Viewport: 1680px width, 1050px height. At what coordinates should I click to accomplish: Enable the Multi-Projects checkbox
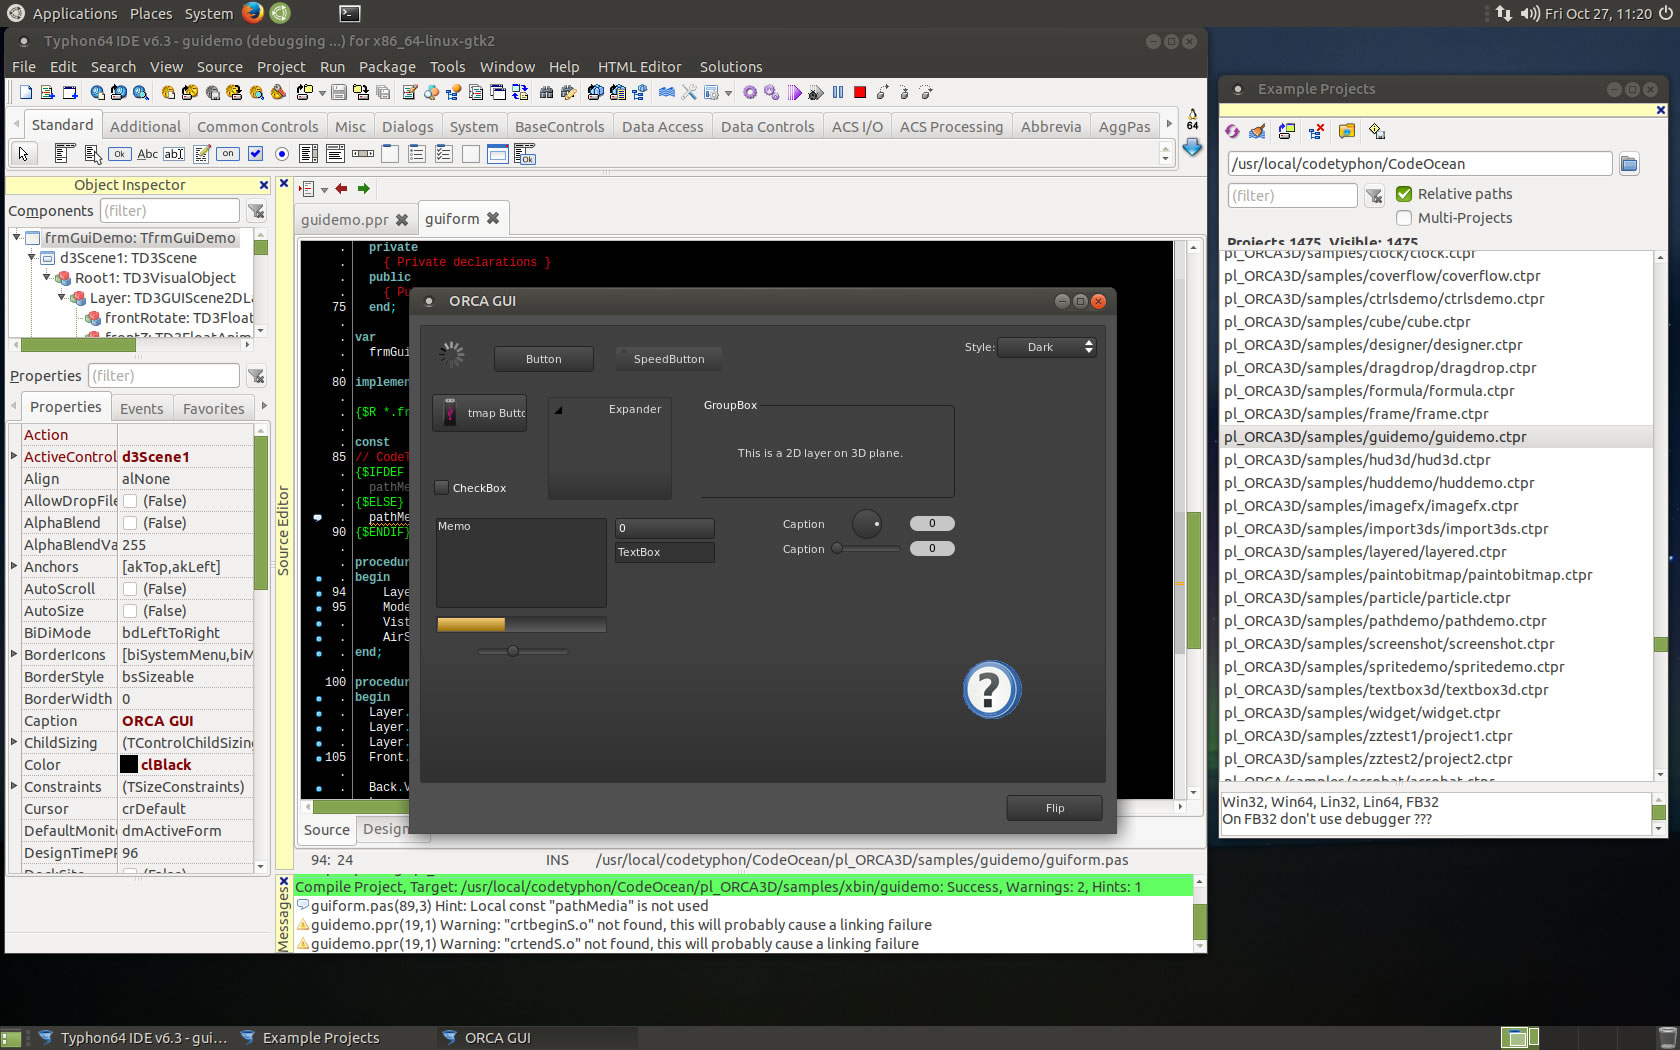click(x=1404, y=218)
